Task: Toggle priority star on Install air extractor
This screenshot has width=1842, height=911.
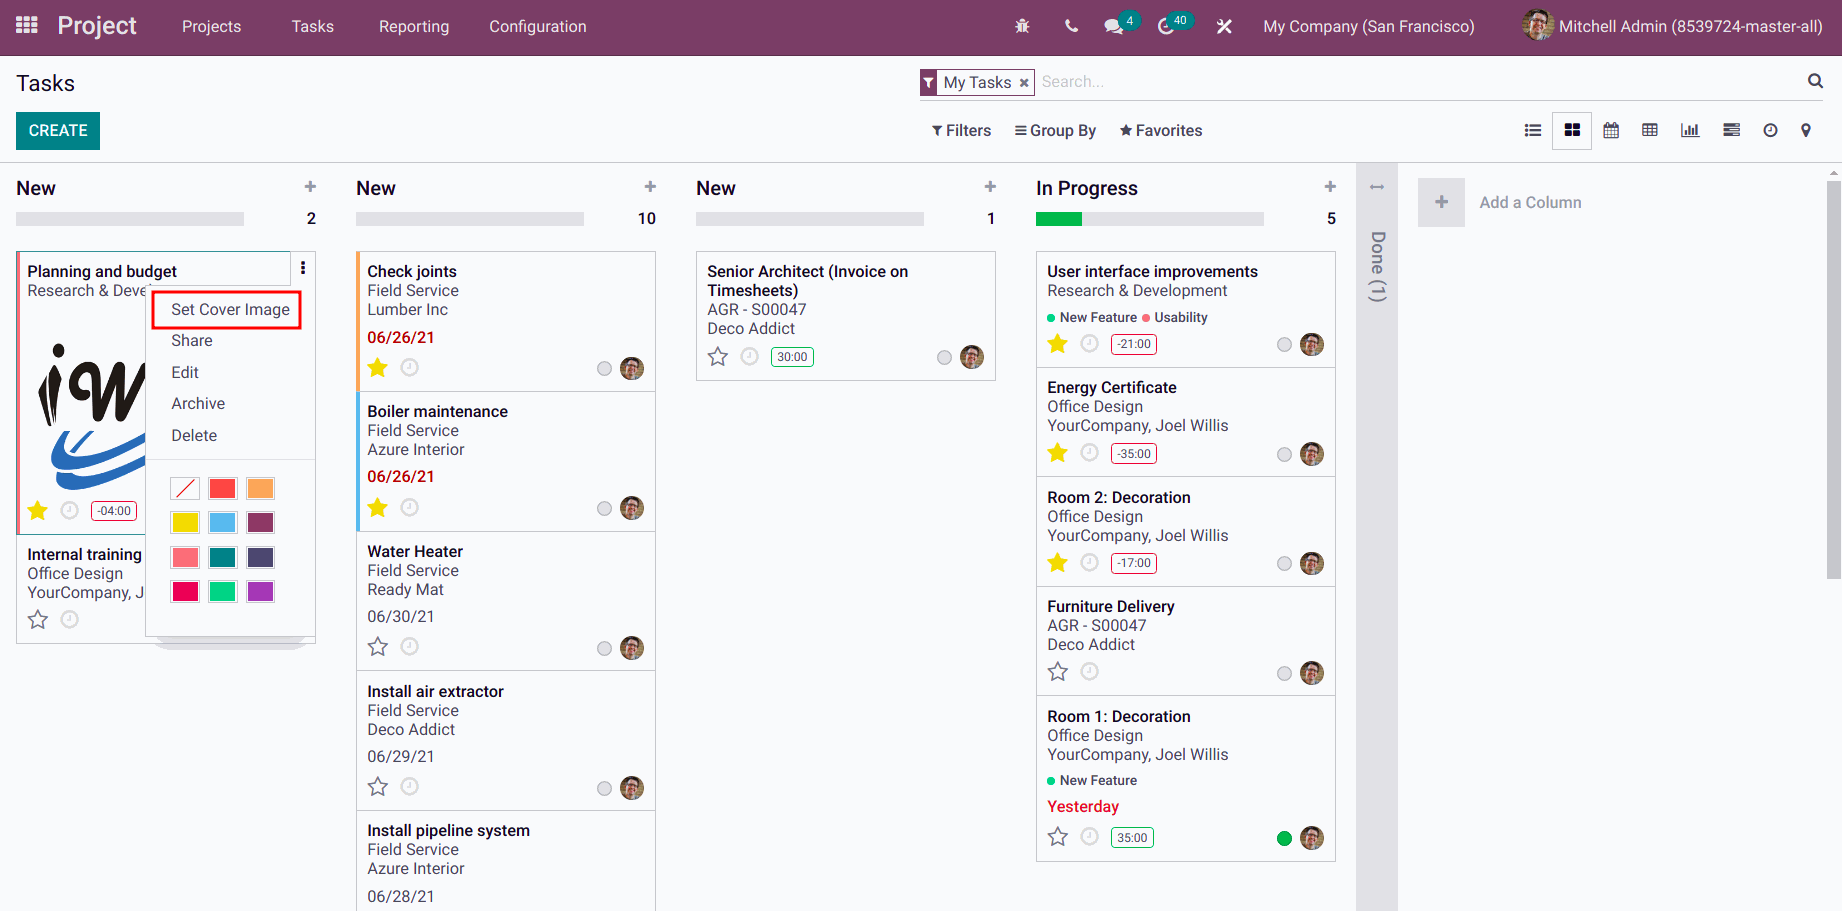Action: point(378,787)
